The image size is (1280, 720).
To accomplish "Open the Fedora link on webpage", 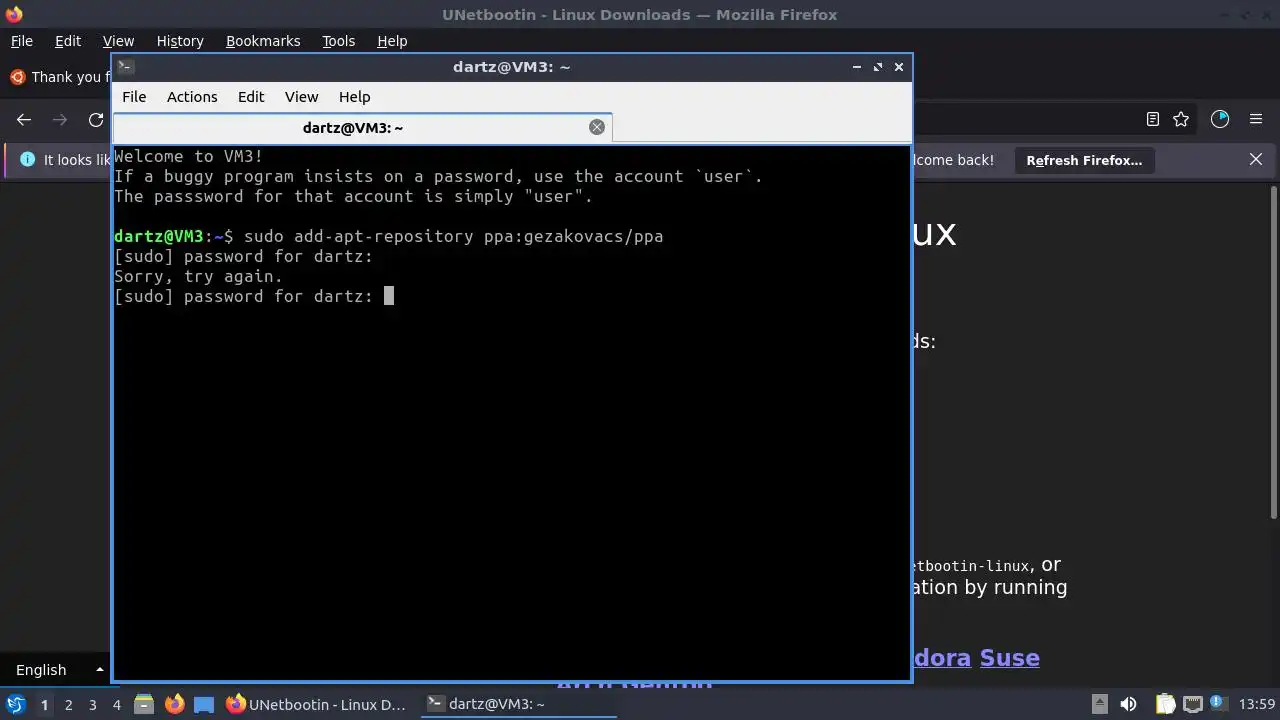I will (x=941, y=658).
